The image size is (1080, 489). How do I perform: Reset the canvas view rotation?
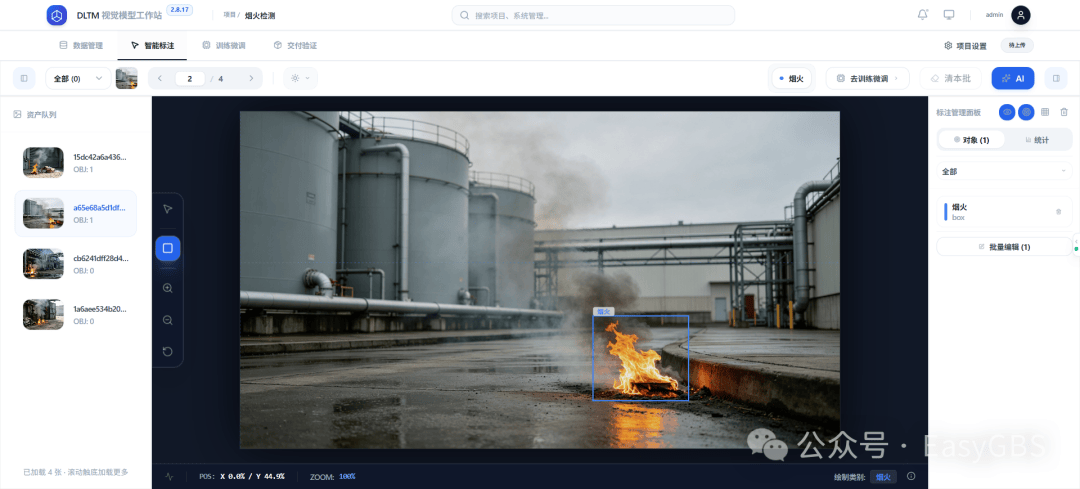click(x=167, y=352)
